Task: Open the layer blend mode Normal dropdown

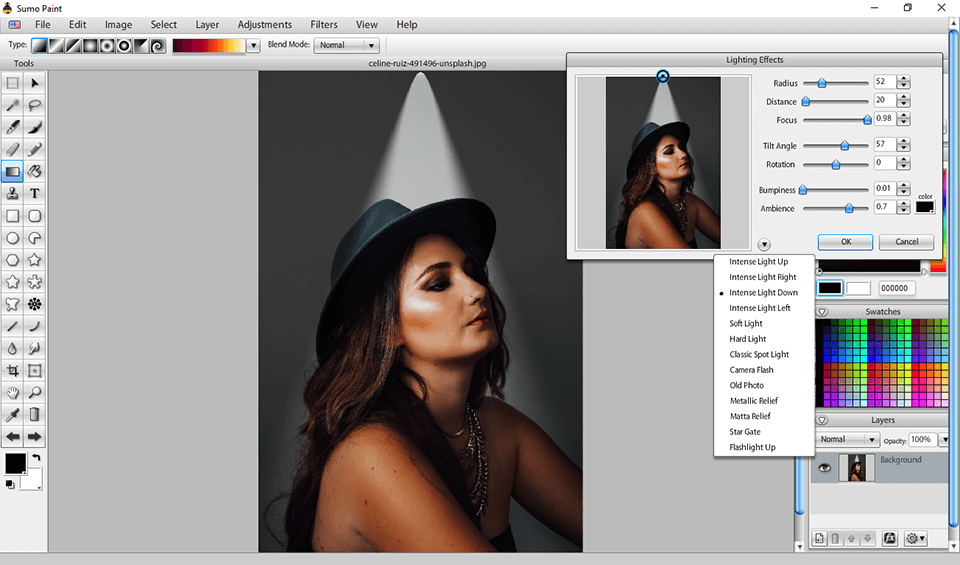Action: coord(848,440)
